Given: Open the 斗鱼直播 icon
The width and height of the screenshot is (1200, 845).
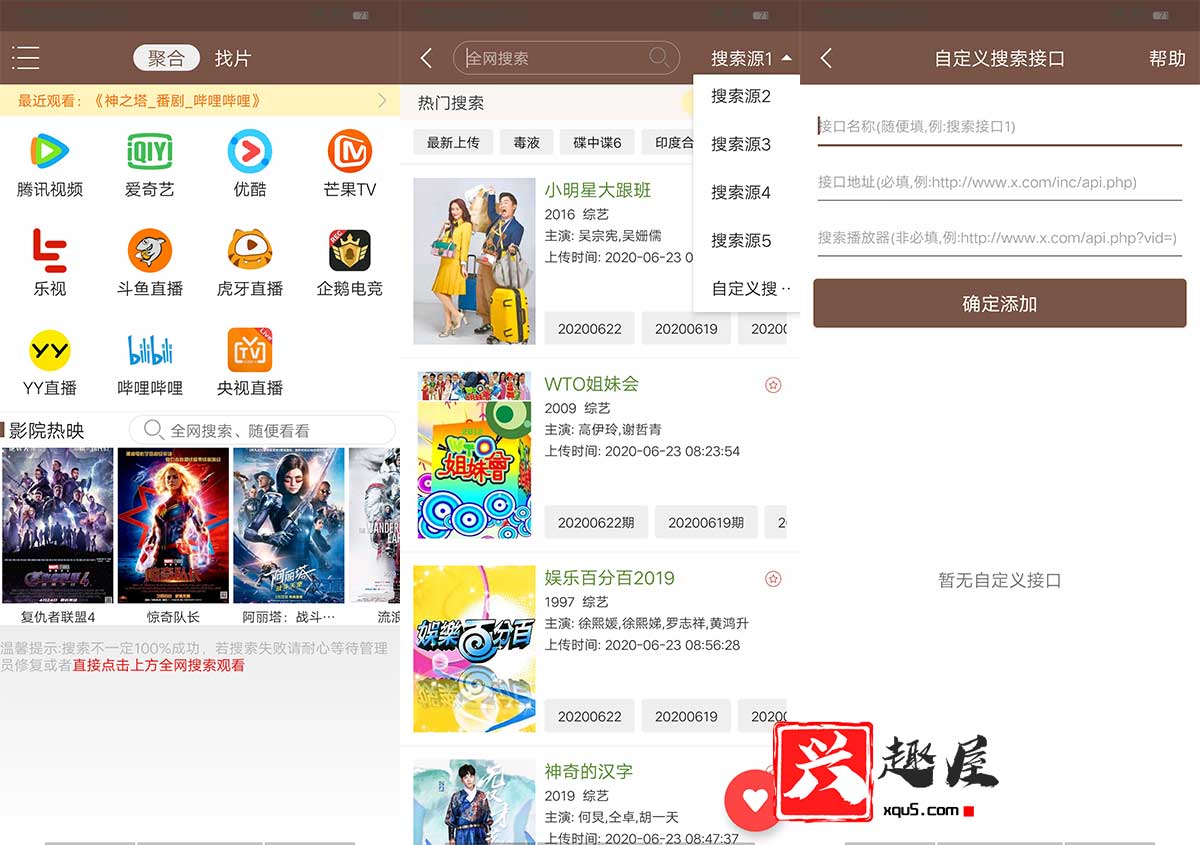Looking at the screenshot, I should (150, 250).
